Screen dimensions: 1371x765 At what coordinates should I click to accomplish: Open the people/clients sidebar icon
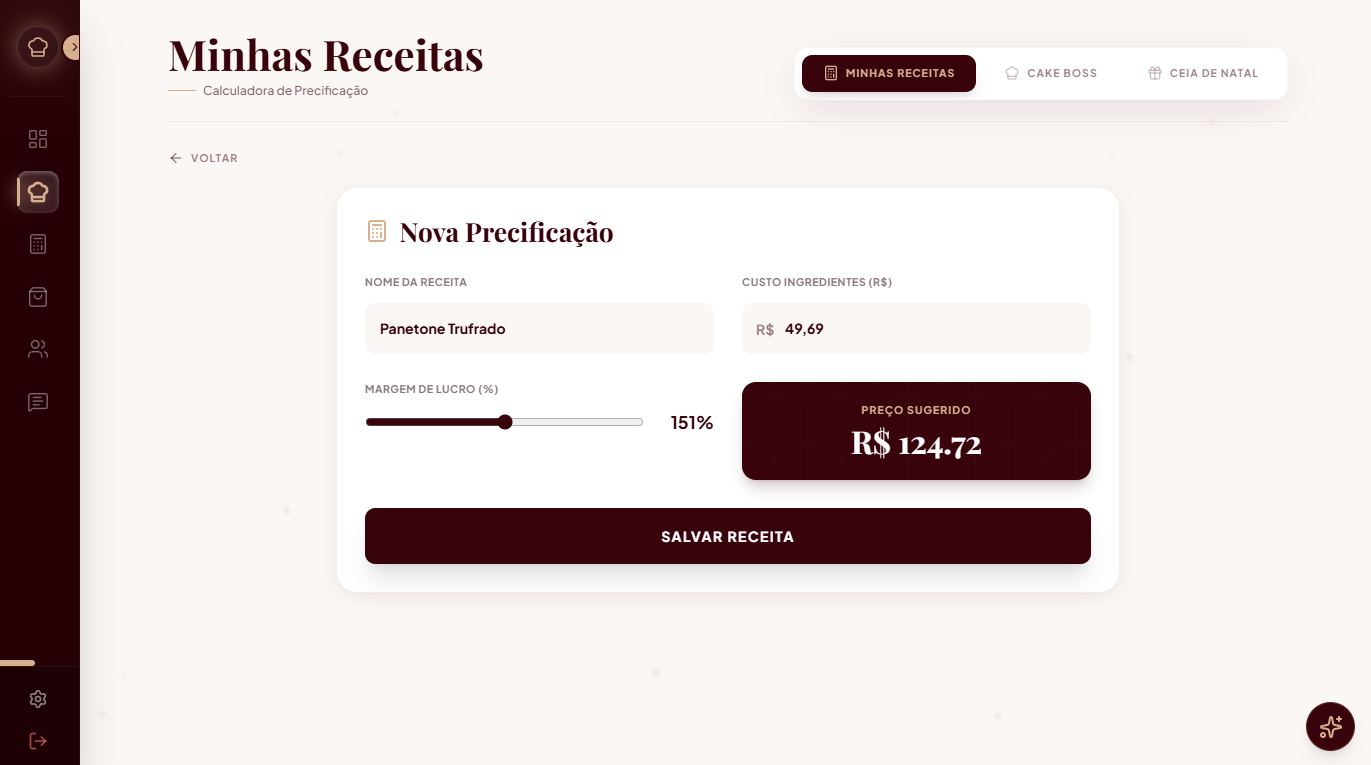[38, 349]
